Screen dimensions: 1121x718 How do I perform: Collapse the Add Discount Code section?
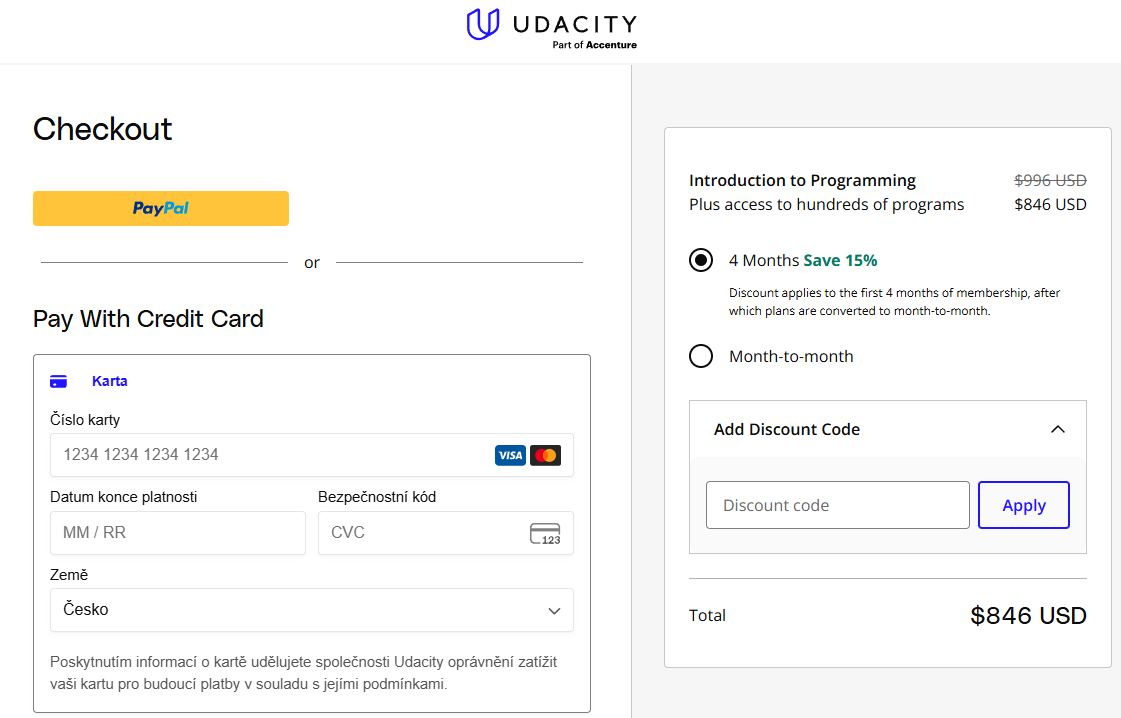coord(1057,428)
